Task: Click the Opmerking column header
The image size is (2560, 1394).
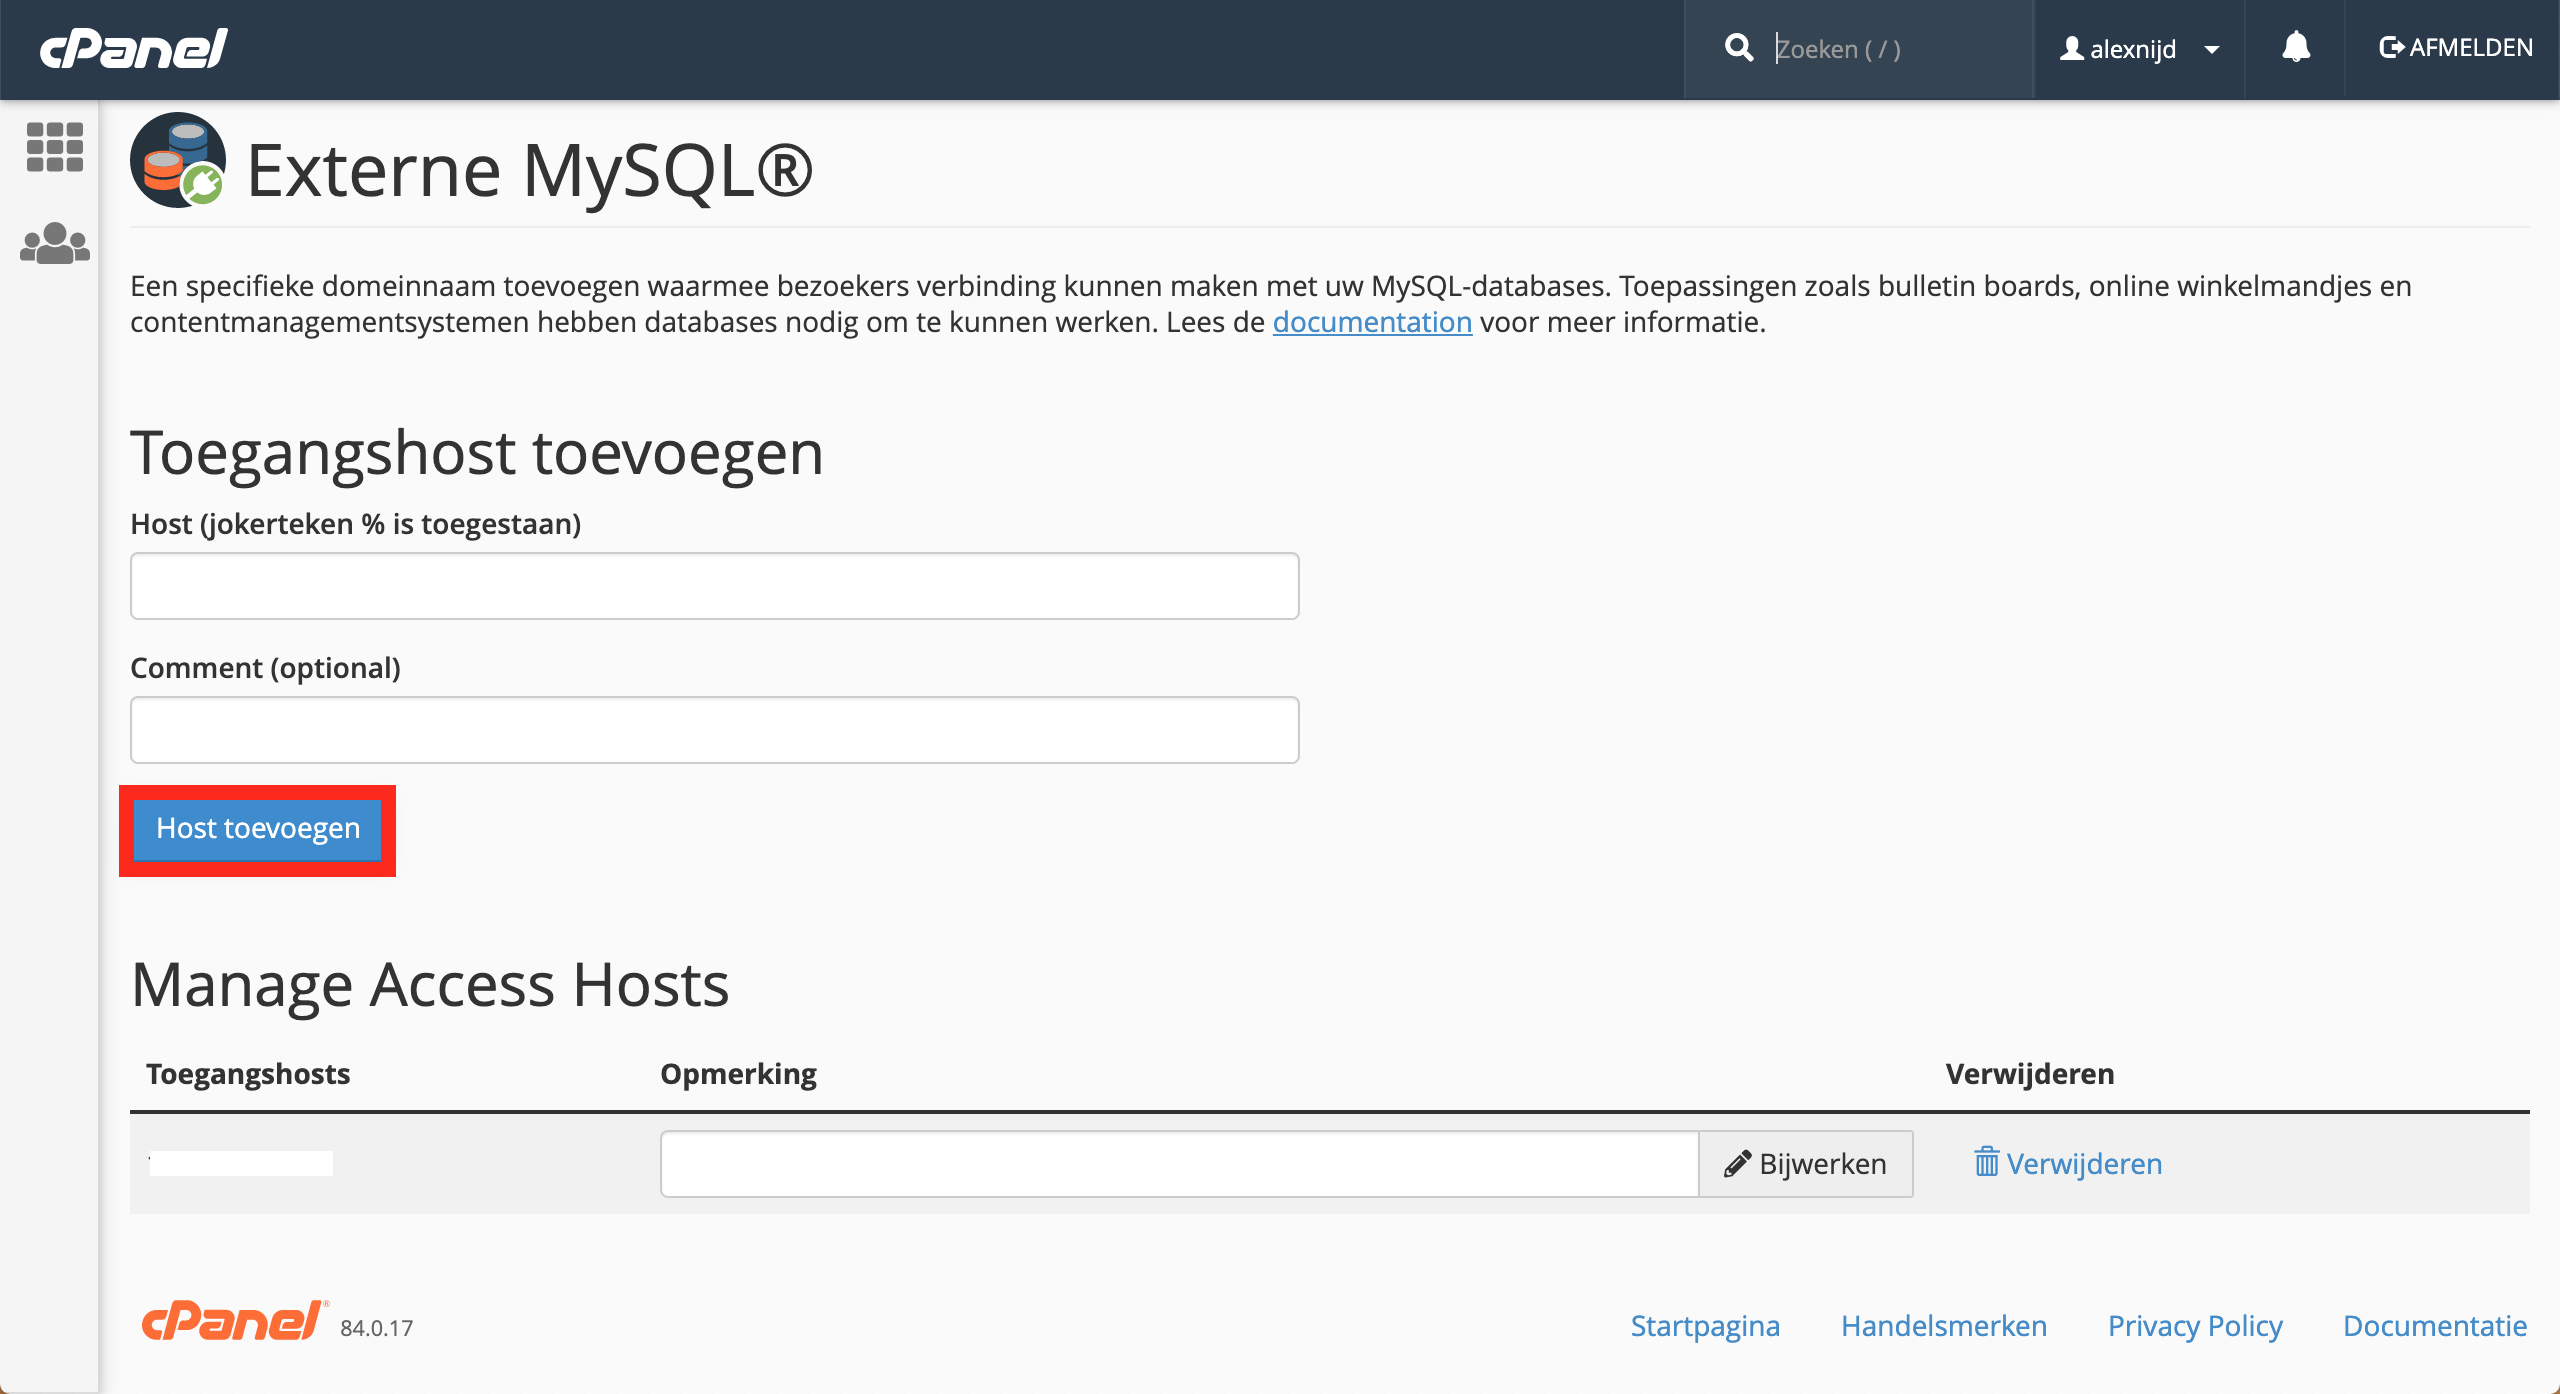Action: coord(739,1074)
